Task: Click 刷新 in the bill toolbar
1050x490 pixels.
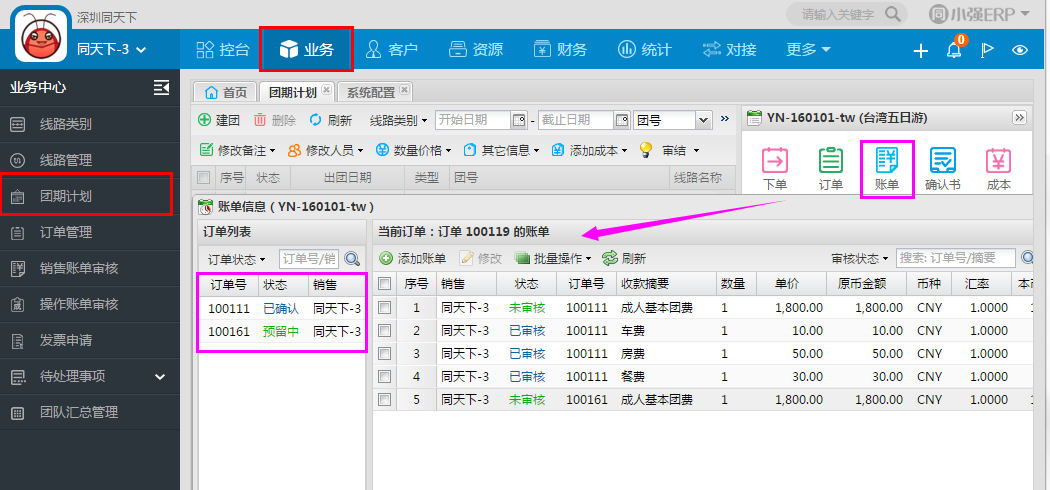Action: click(x=624, y=258)
